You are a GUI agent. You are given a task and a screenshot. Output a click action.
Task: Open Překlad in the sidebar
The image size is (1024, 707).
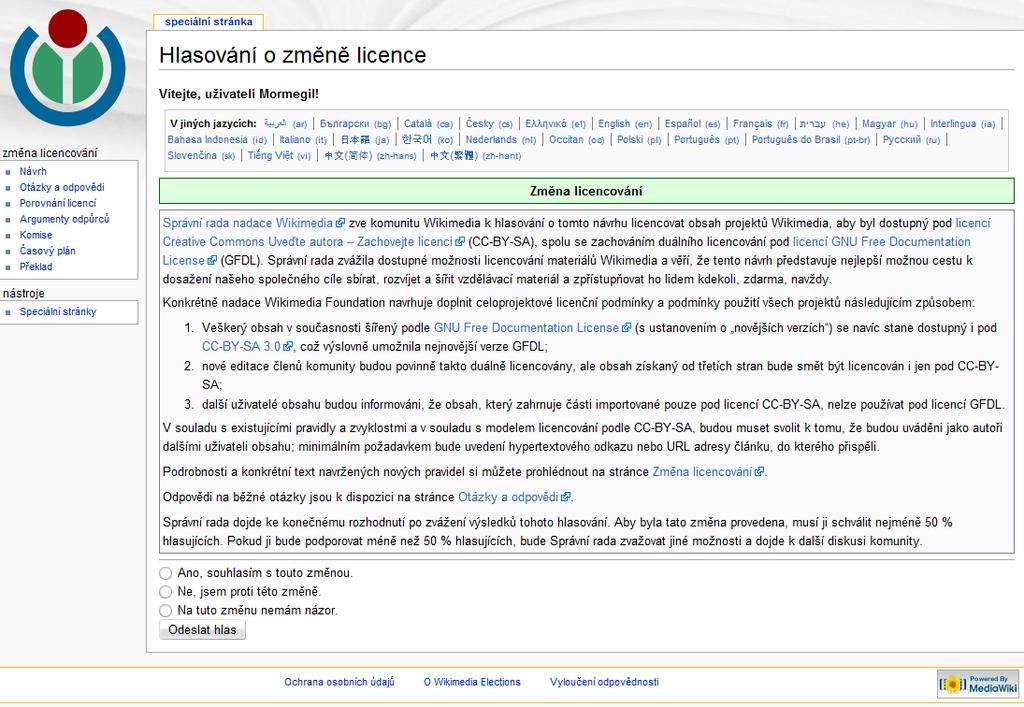(36, 266)
